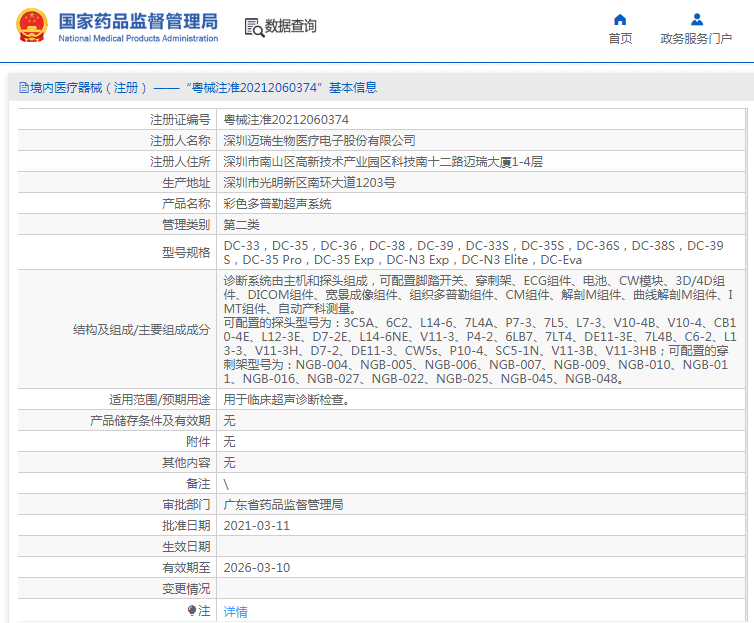The width and height of the screenshot is (754, 623).
Task: Click 广东省药品监督管理局 approval department cell
Action: coord(481,504)
